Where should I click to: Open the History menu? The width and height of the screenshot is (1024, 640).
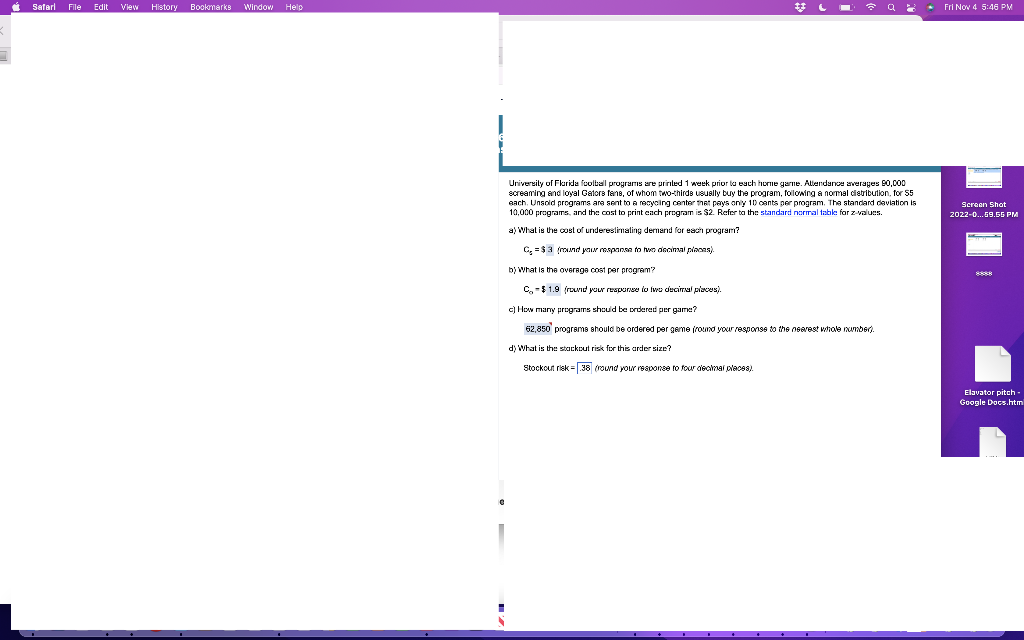tap(164, 7)
